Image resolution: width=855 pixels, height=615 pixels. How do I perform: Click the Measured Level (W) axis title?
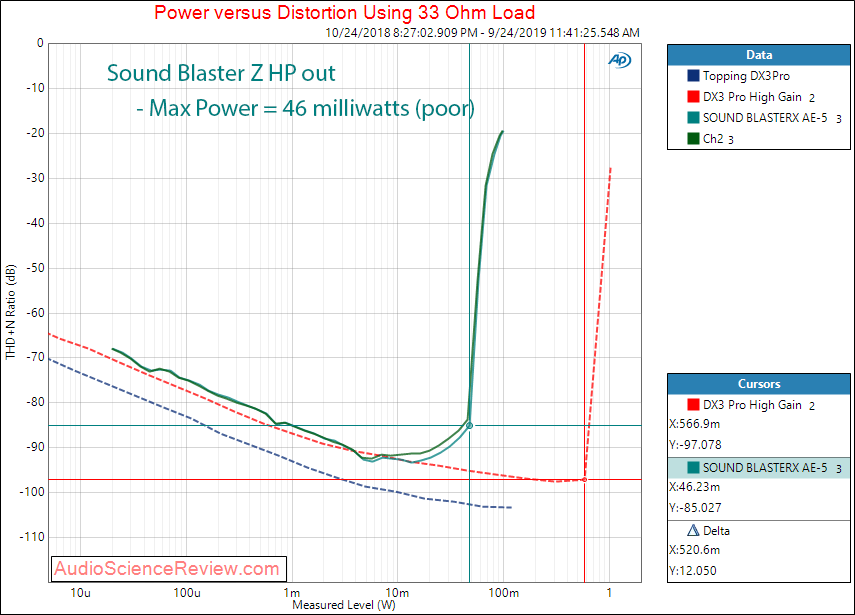pyautogui.click(x=344, y=605)
